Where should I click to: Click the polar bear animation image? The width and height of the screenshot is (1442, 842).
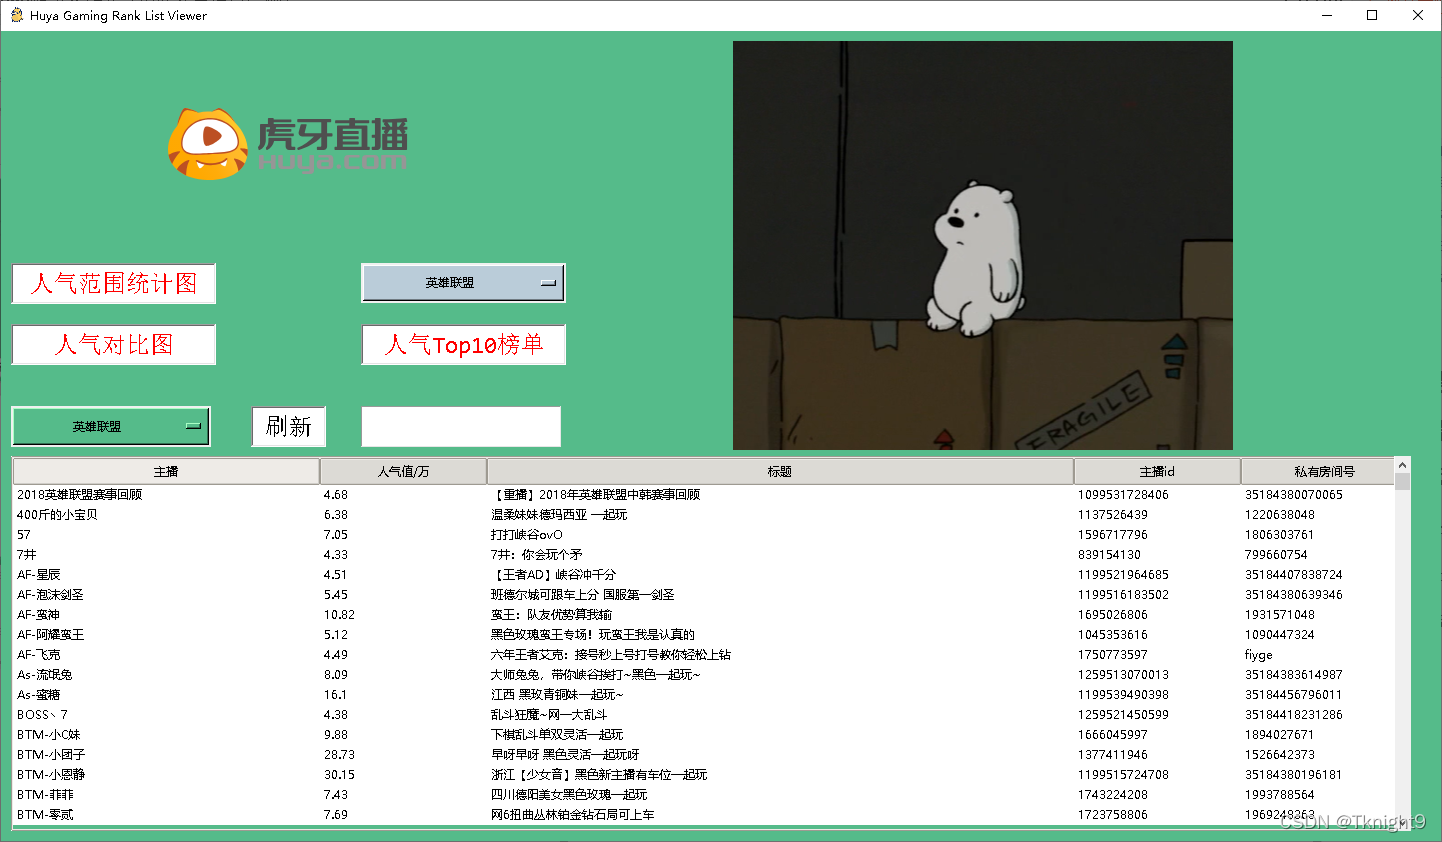click(x=983, y=245)
